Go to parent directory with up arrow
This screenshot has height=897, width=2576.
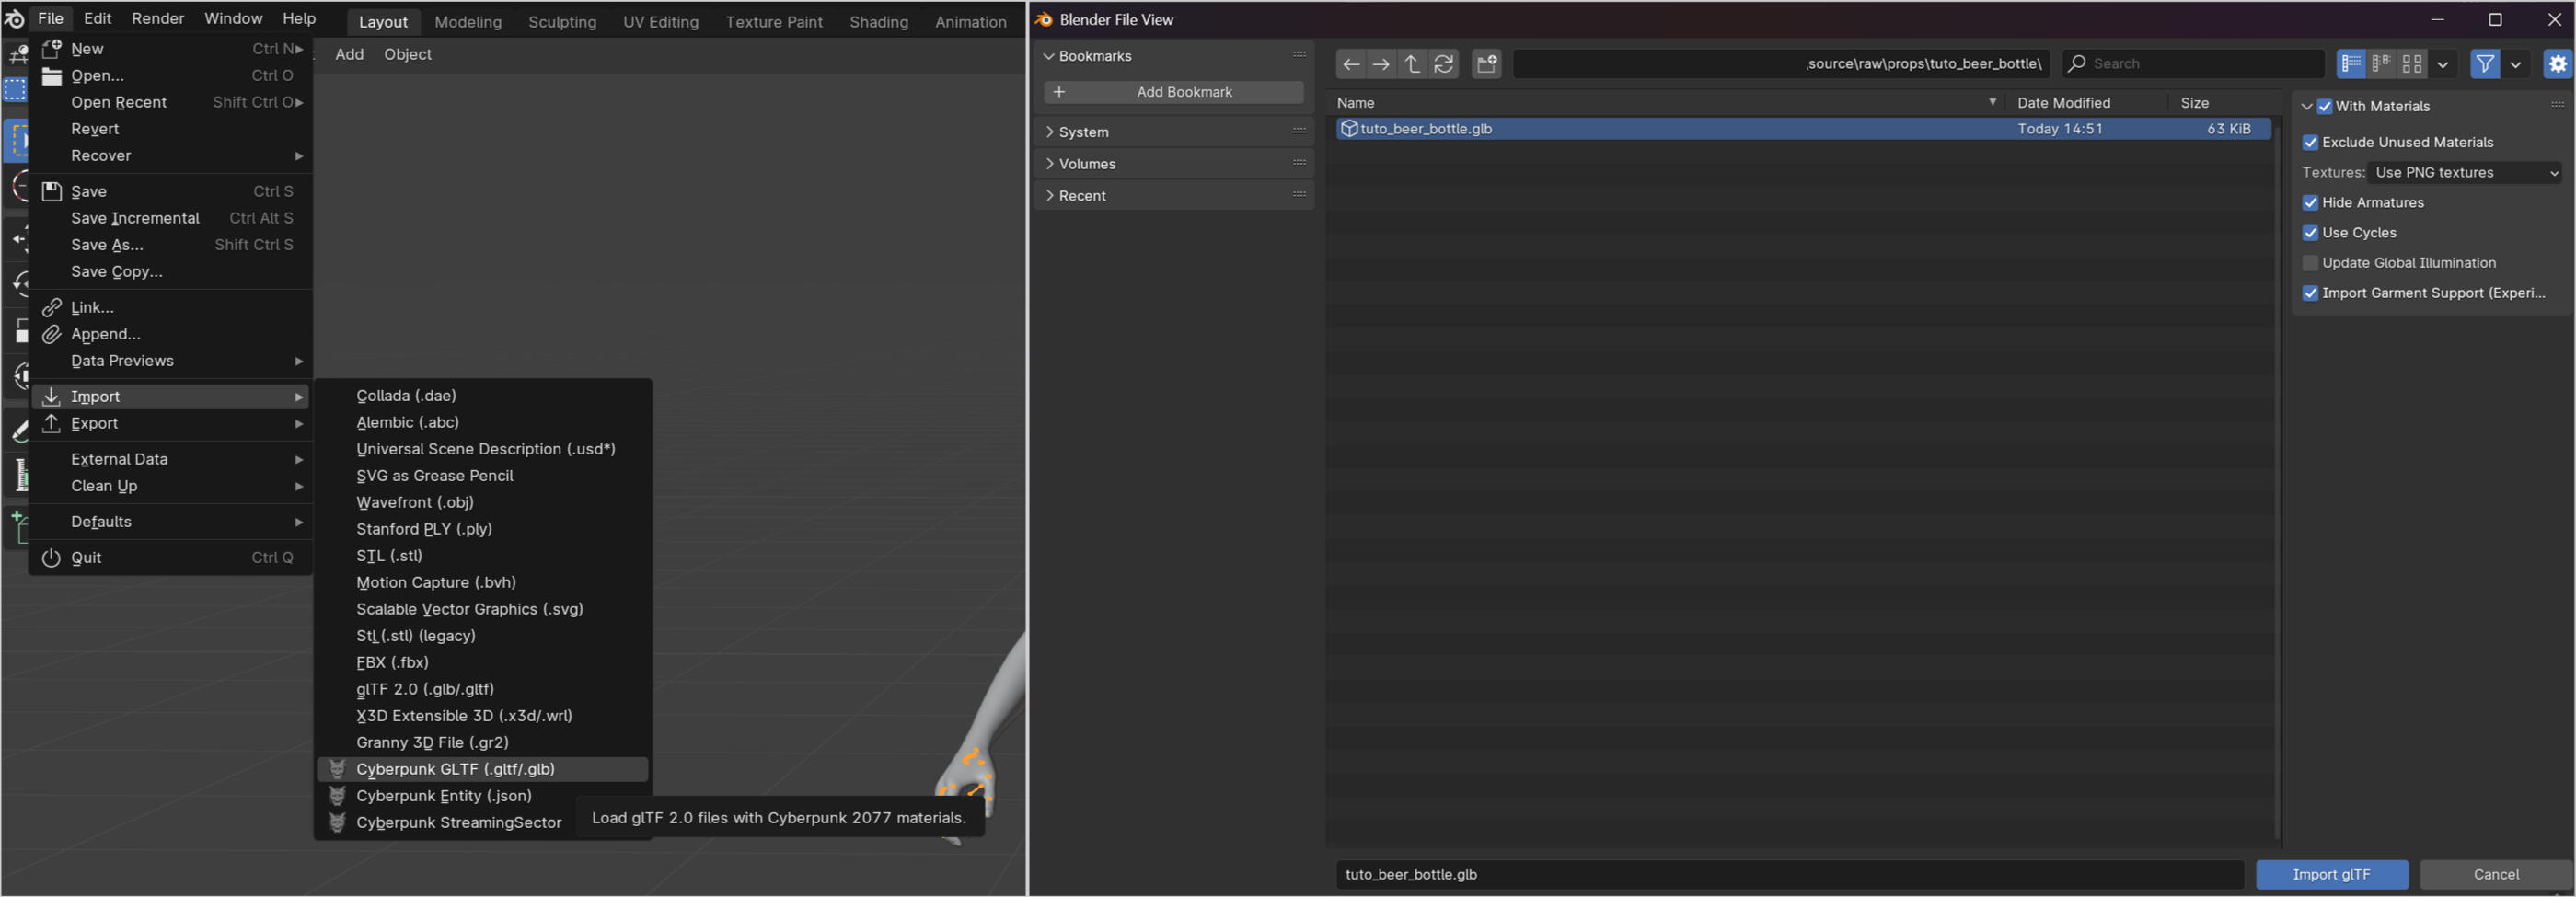click(x=1412, y=64)
